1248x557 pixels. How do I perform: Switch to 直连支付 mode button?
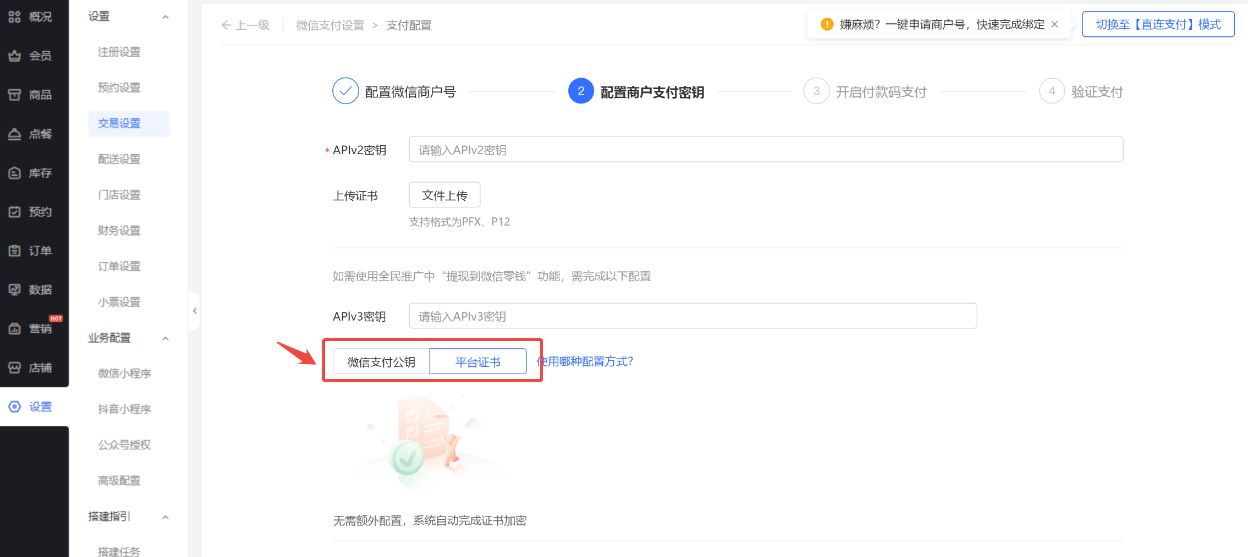(x=1158, y=24)
